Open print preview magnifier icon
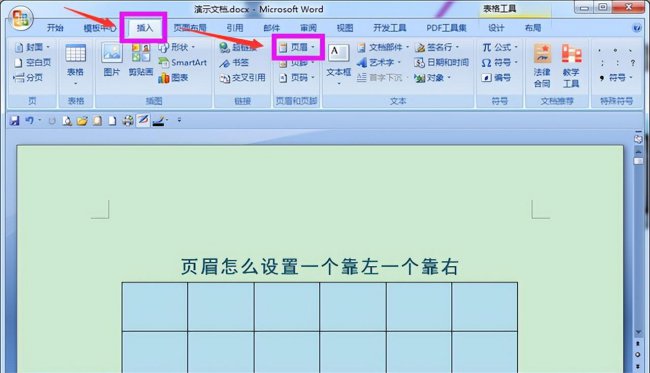The image size is (650, 373). pos(67,121)
